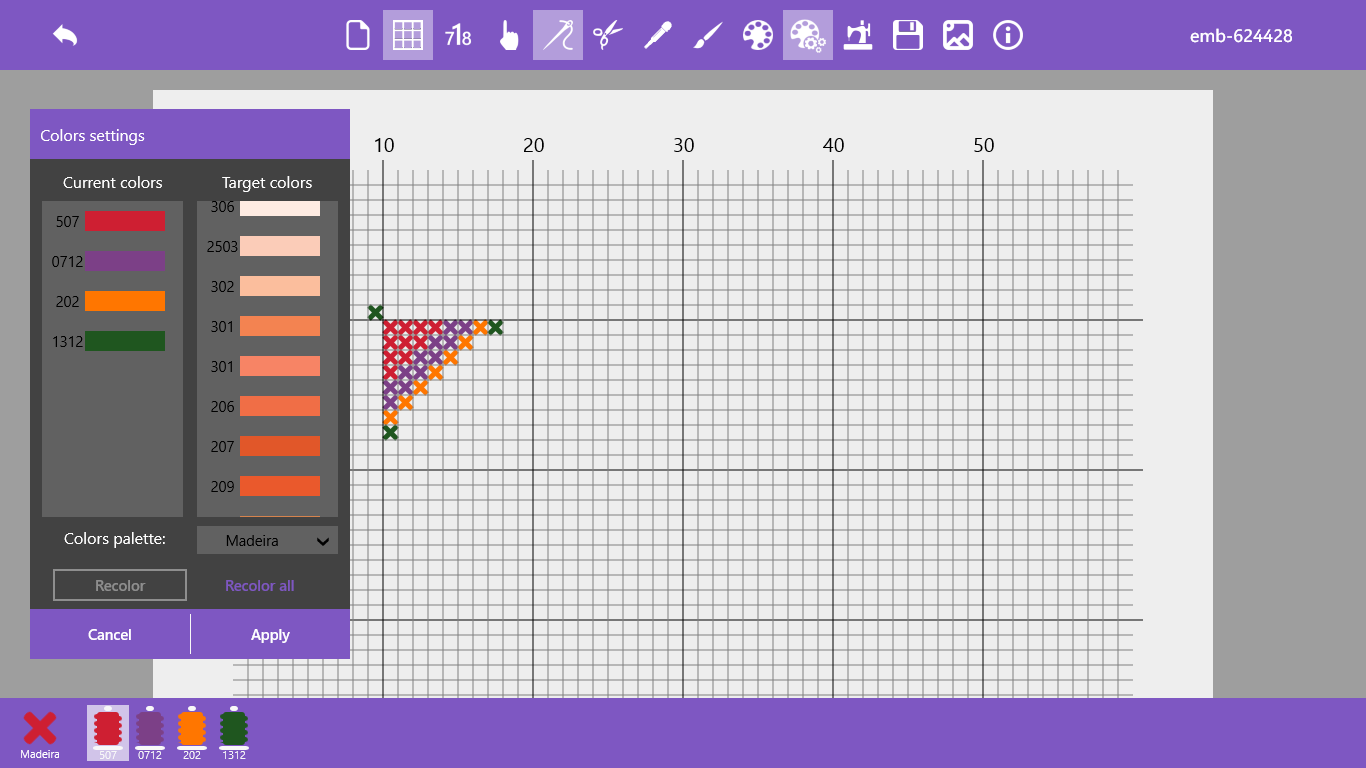This screenshot has height=768, width=1366.
Task: Open the image import icon
Action: click(x=957, y=36)
